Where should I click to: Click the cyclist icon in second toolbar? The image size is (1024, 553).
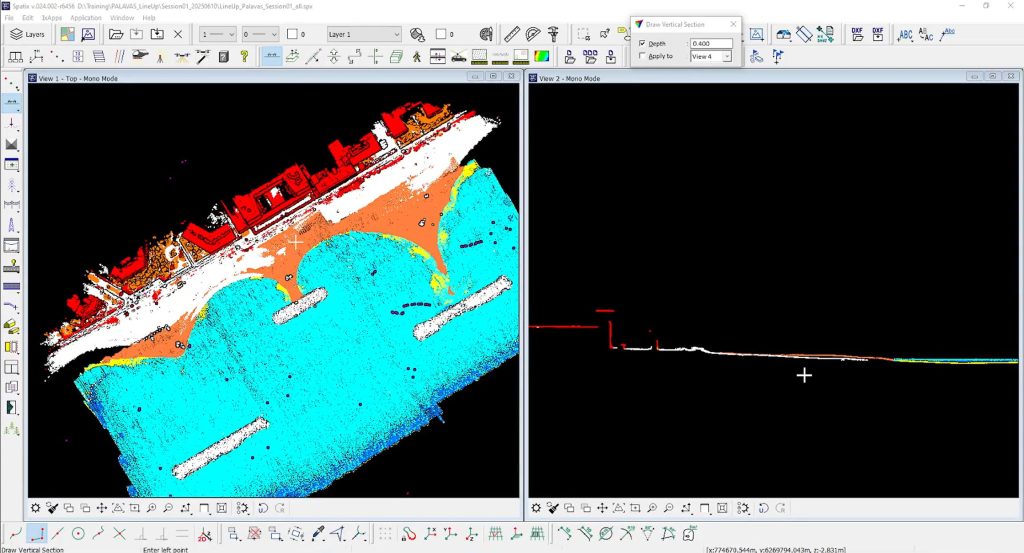[756, 57]
